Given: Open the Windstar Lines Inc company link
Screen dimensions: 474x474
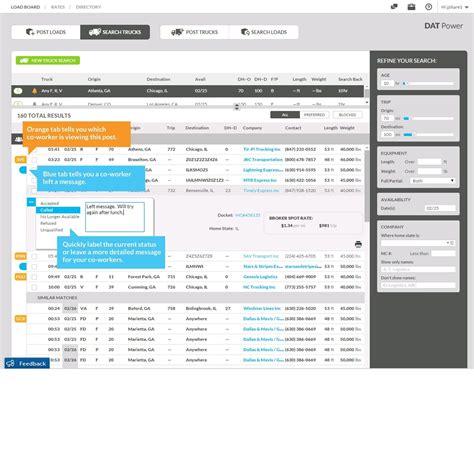Looking at the screenshot, I should tap(263, 308).
